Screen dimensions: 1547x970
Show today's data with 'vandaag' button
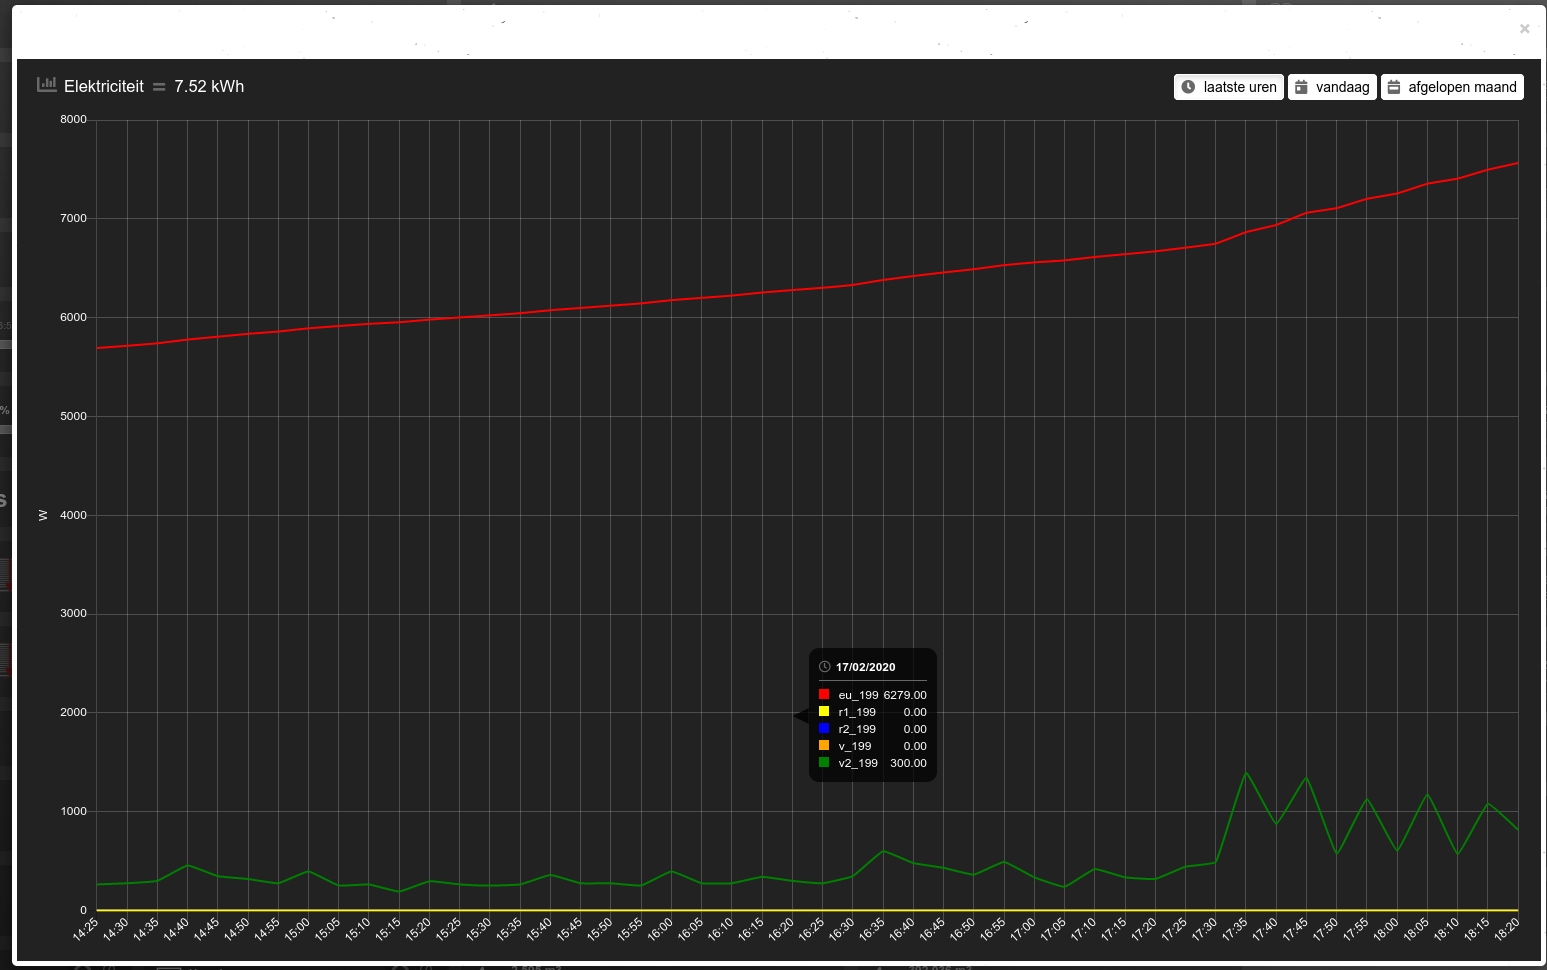[x=1332, y=87]
